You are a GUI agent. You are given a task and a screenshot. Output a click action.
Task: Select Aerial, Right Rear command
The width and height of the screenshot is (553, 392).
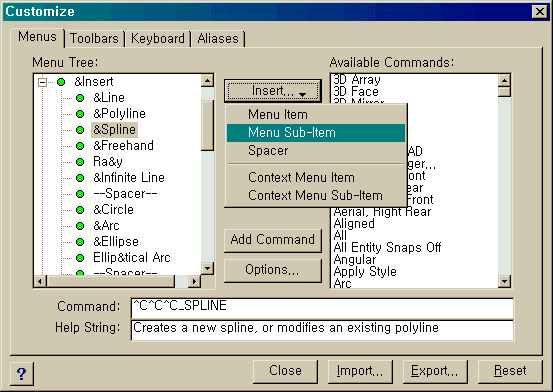[x=382, y=212]
